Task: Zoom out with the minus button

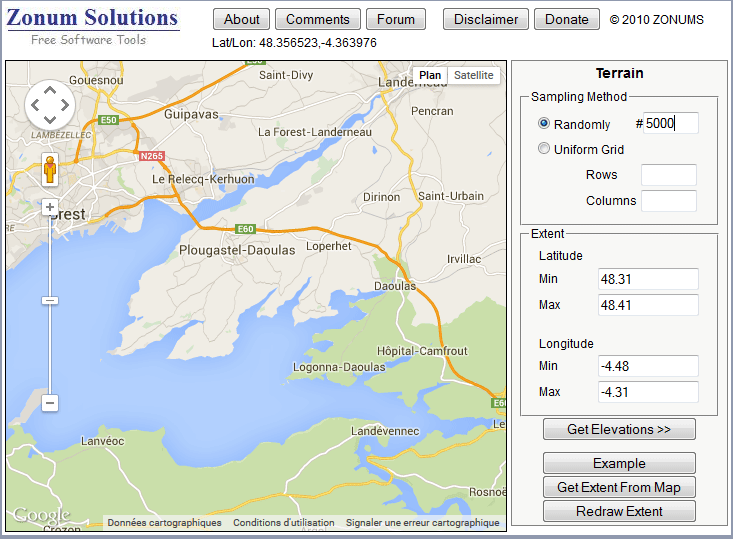Action: pyautogui.click(x=50, y=402)
